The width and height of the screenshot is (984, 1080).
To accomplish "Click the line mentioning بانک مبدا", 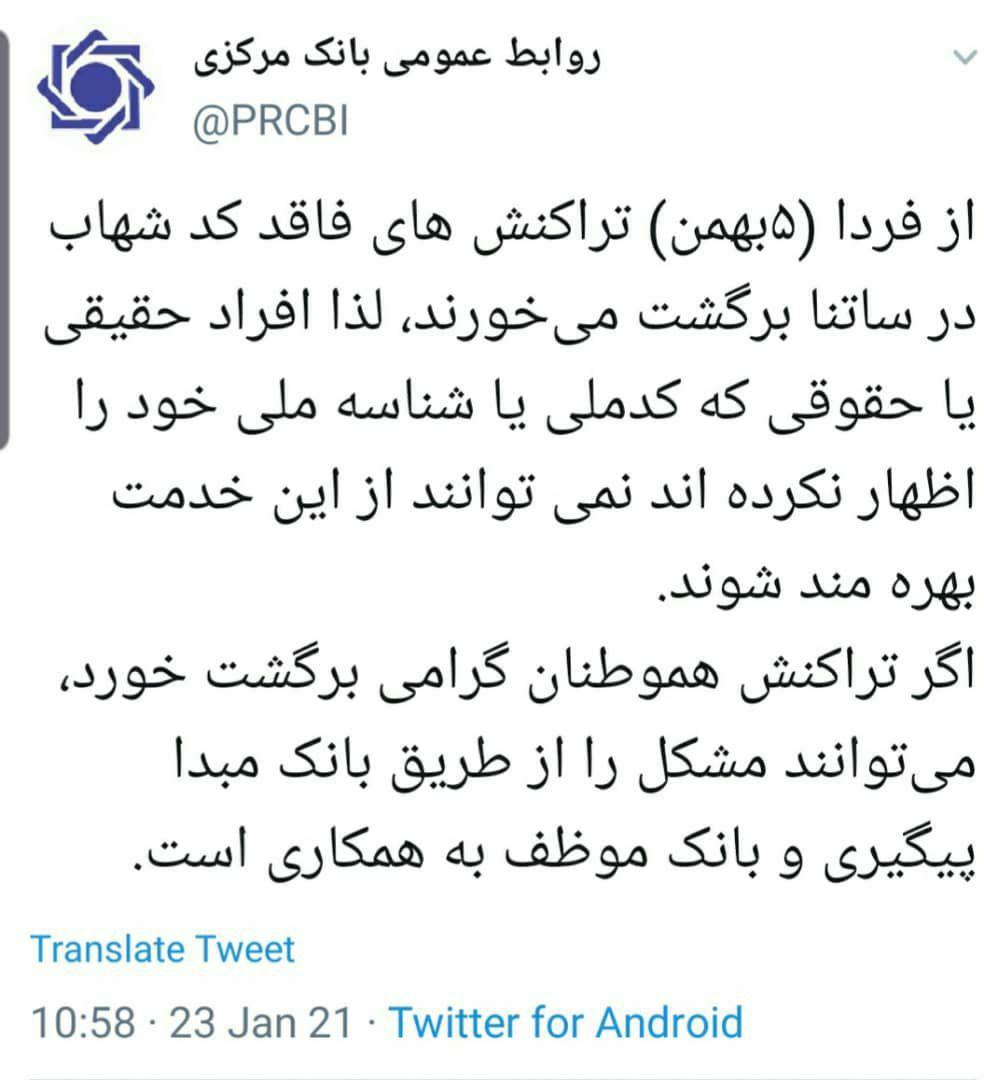I will [x=576, y=766].
